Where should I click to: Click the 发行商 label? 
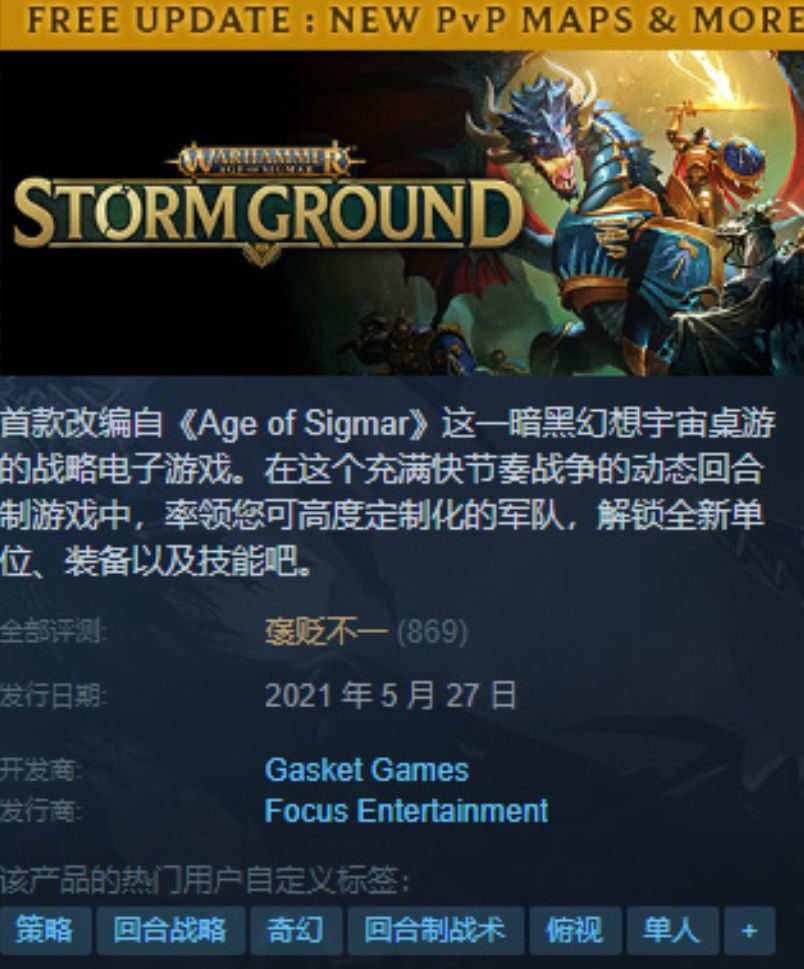tap(41, 811)
